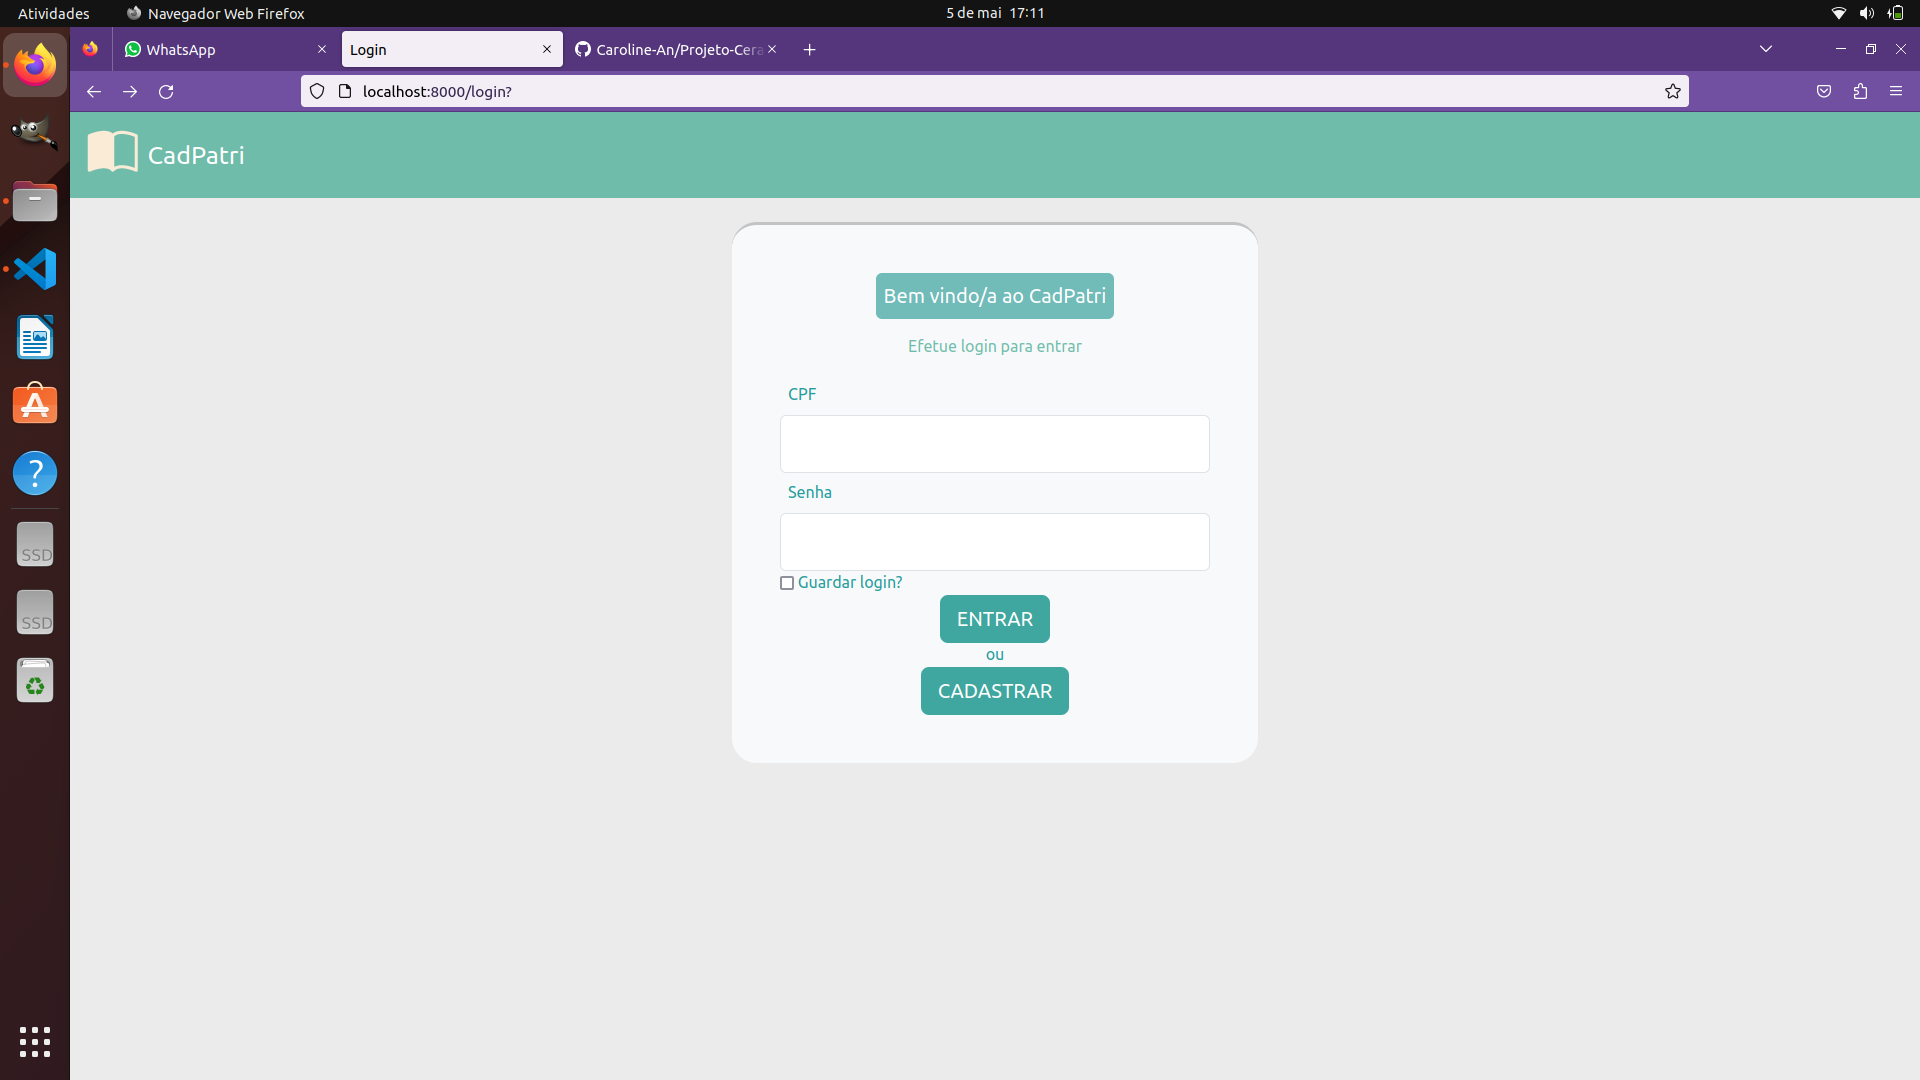Viewport: 1920px width, 1080px height.
Task: Focus the CPF input field
Action: [x=995, y=444]
